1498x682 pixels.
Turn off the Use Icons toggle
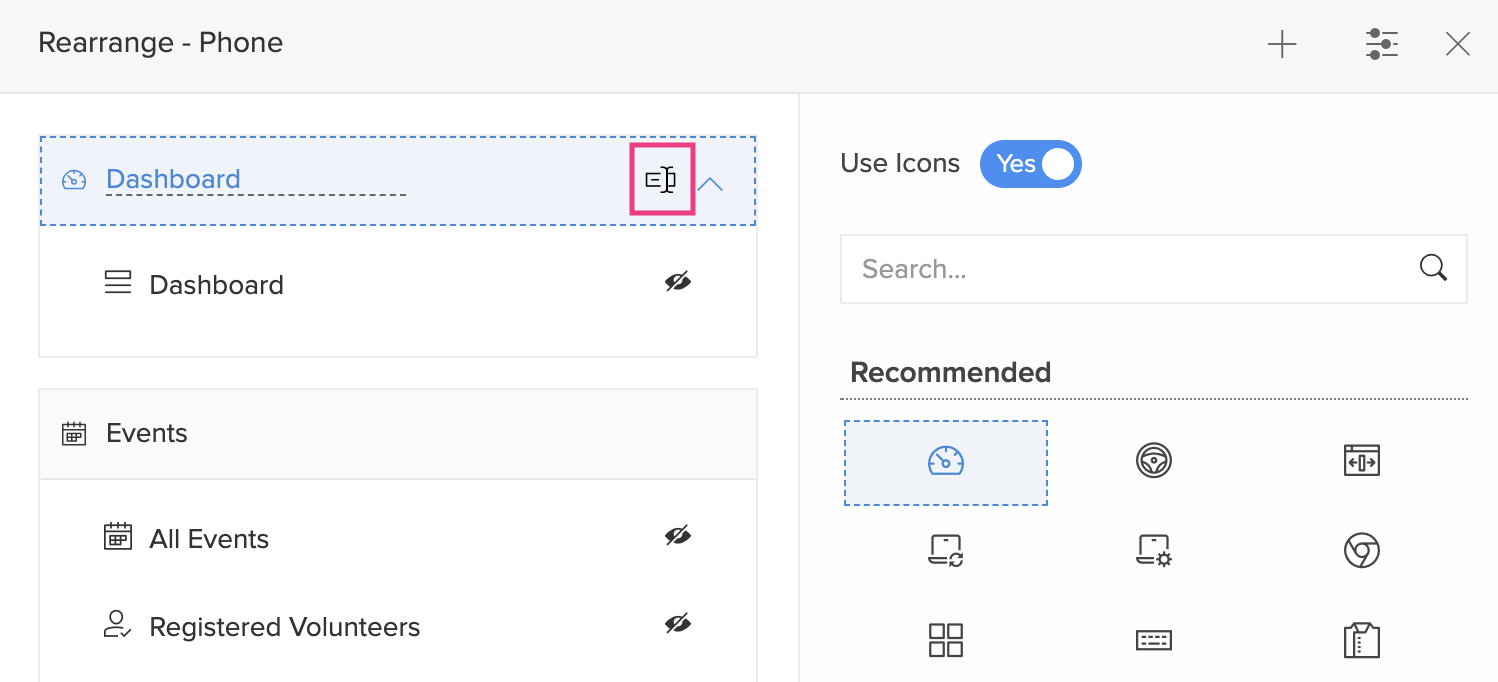[1030, 164]
